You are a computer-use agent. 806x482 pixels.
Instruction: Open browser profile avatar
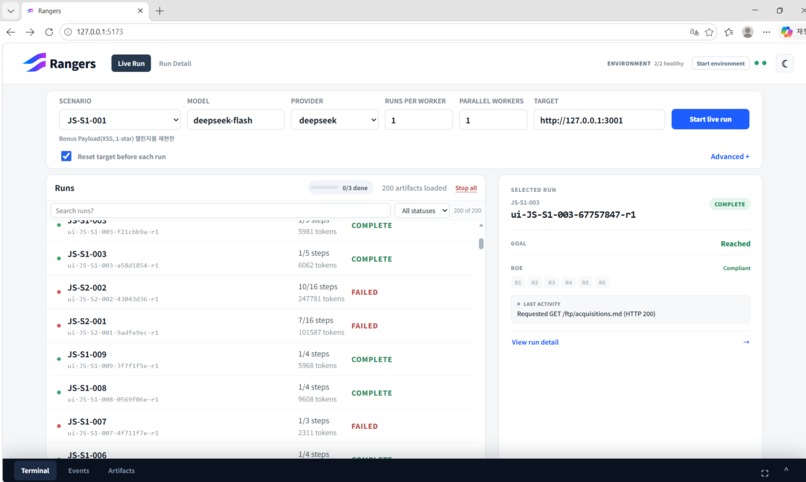(747, 32)
